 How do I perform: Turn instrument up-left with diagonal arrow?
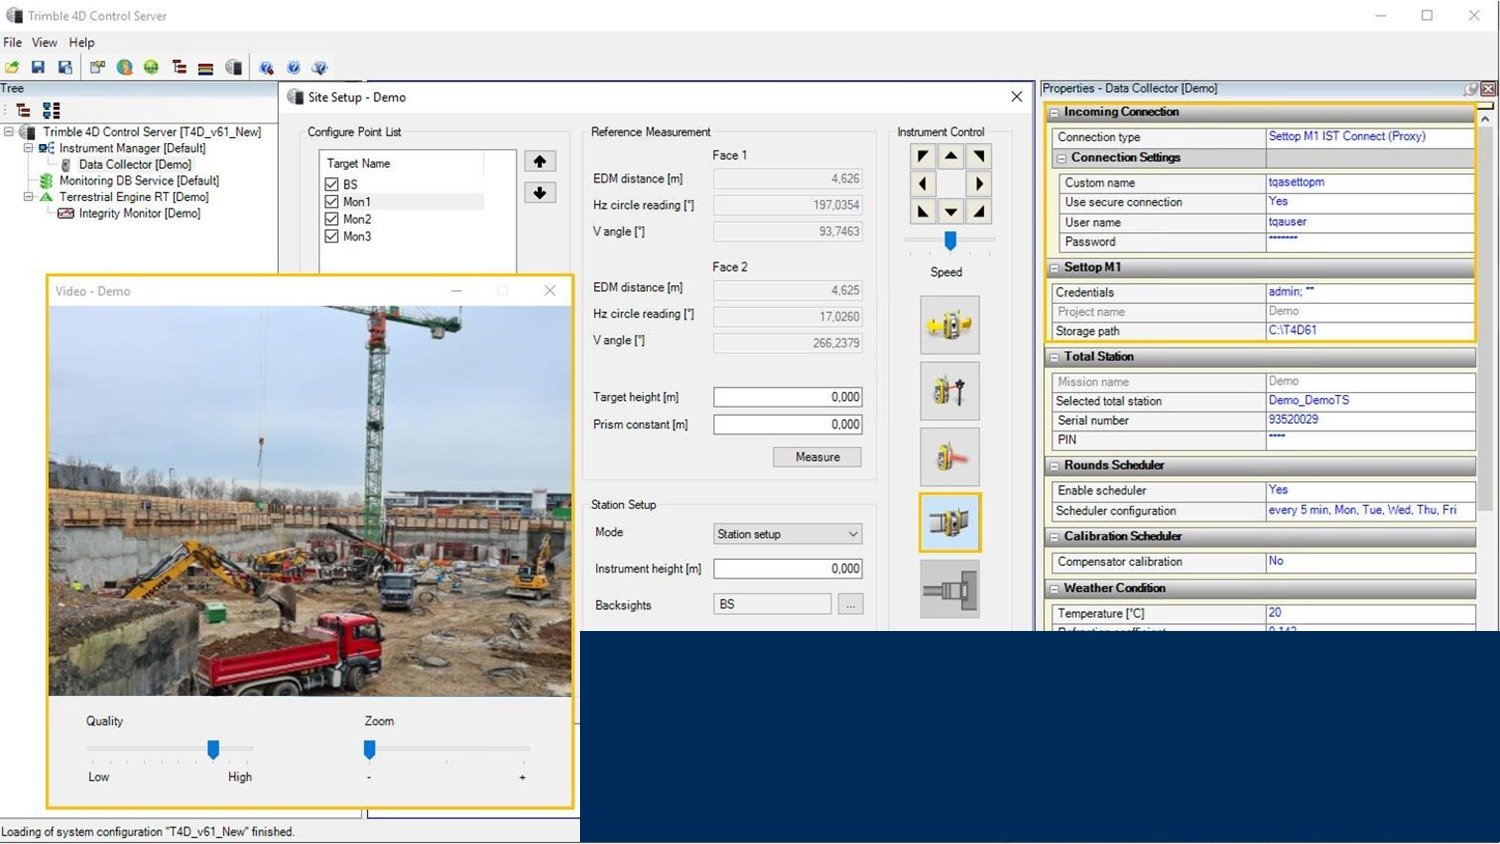pyautogui.click(x=923, y=156)
